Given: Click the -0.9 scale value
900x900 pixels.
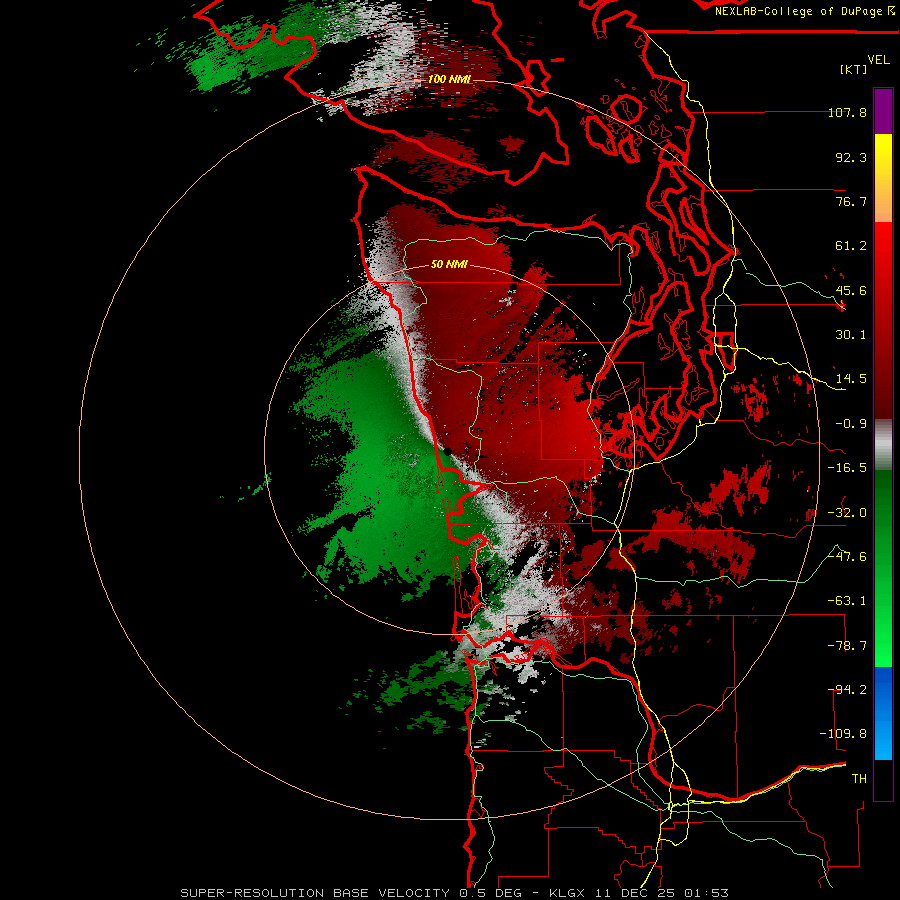Looking at the screenshot, I should [x=851, y=424].
